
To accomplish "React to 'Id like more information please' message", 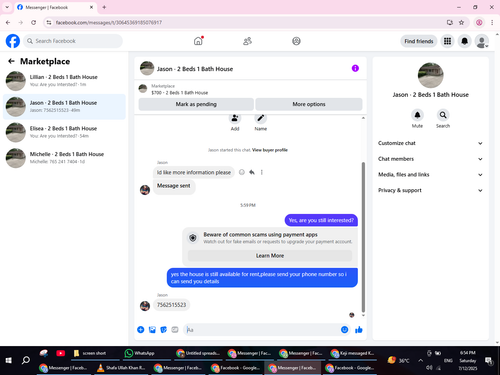I will click(x=242, y=172).
